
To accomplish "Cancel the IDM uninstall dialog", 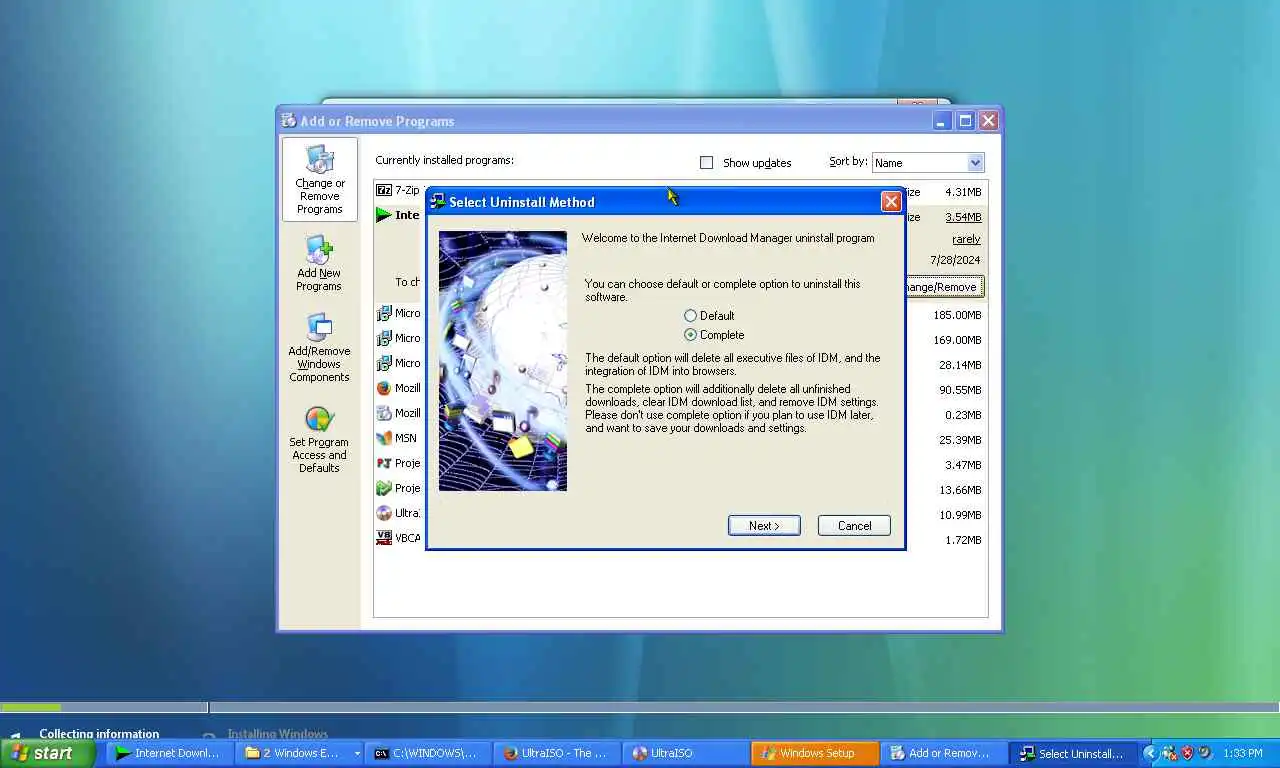I will (x=854, y=526).
